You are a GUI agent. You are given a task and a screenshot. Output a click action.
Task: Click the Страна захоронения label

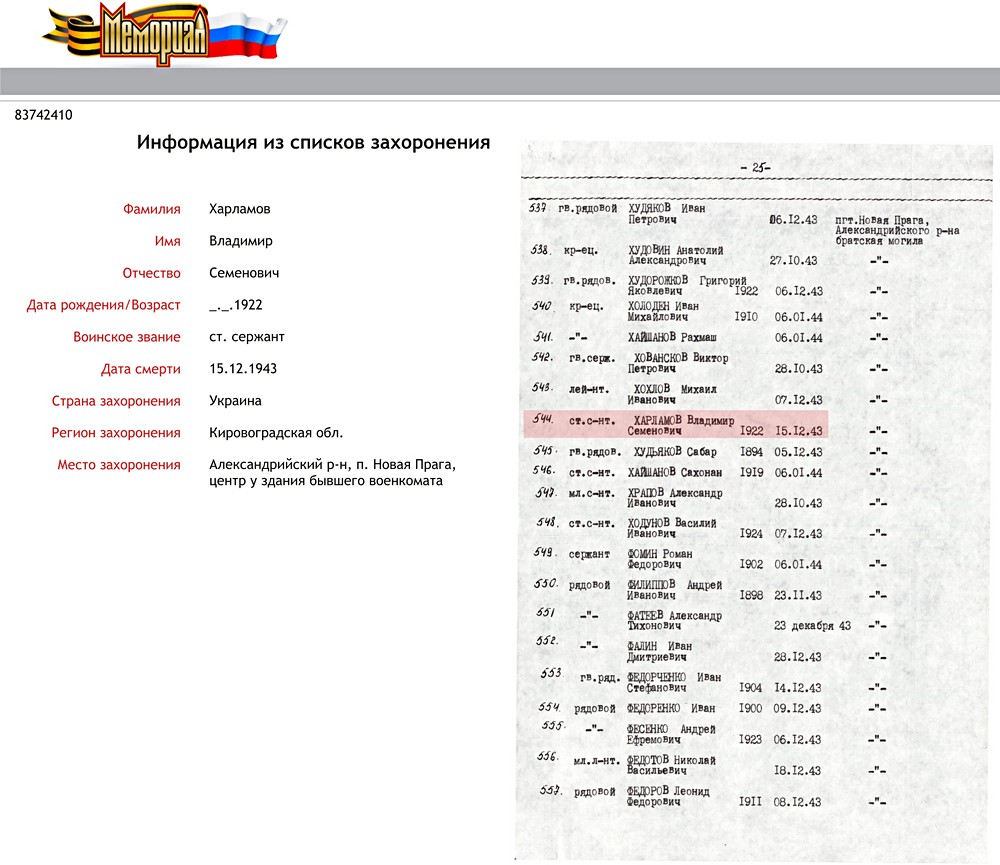[x=116, y=401]
